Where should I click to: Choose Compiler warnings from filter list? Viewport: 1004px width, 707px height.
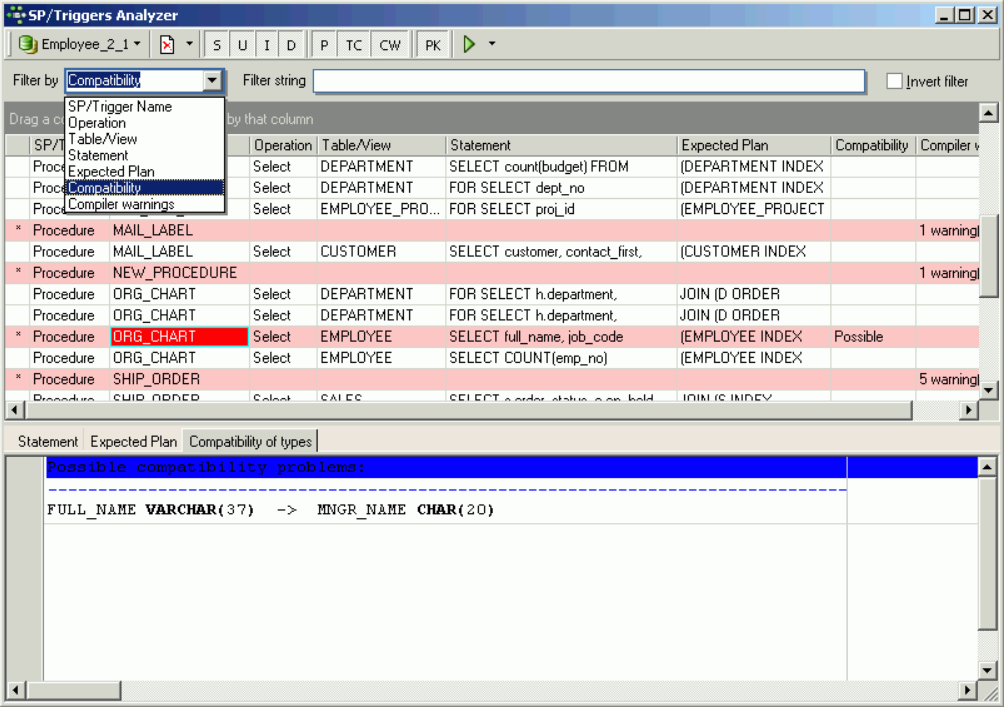(121, 204)
